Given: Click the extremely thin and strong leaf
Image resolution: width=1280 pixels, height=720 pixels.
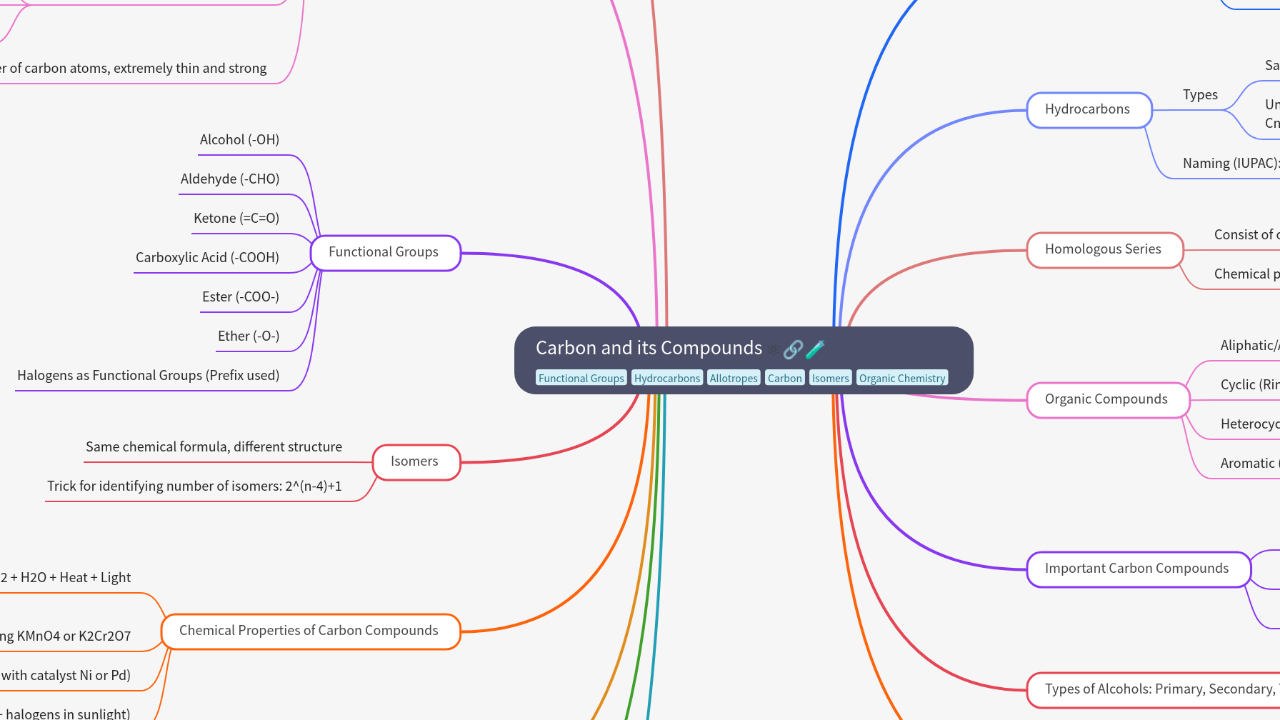Looking at the screenshot, I should coord(134,69).
